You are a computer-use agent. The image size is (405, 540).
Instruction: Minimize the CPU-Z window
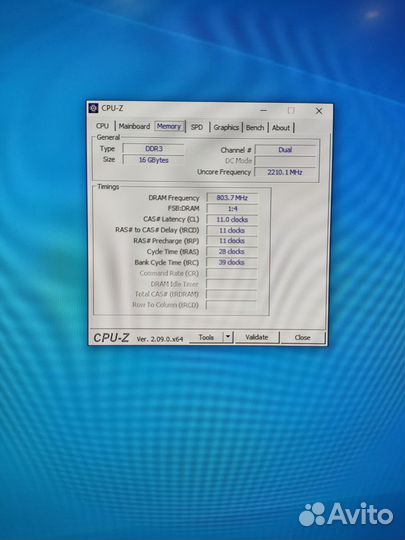point(263,110)
